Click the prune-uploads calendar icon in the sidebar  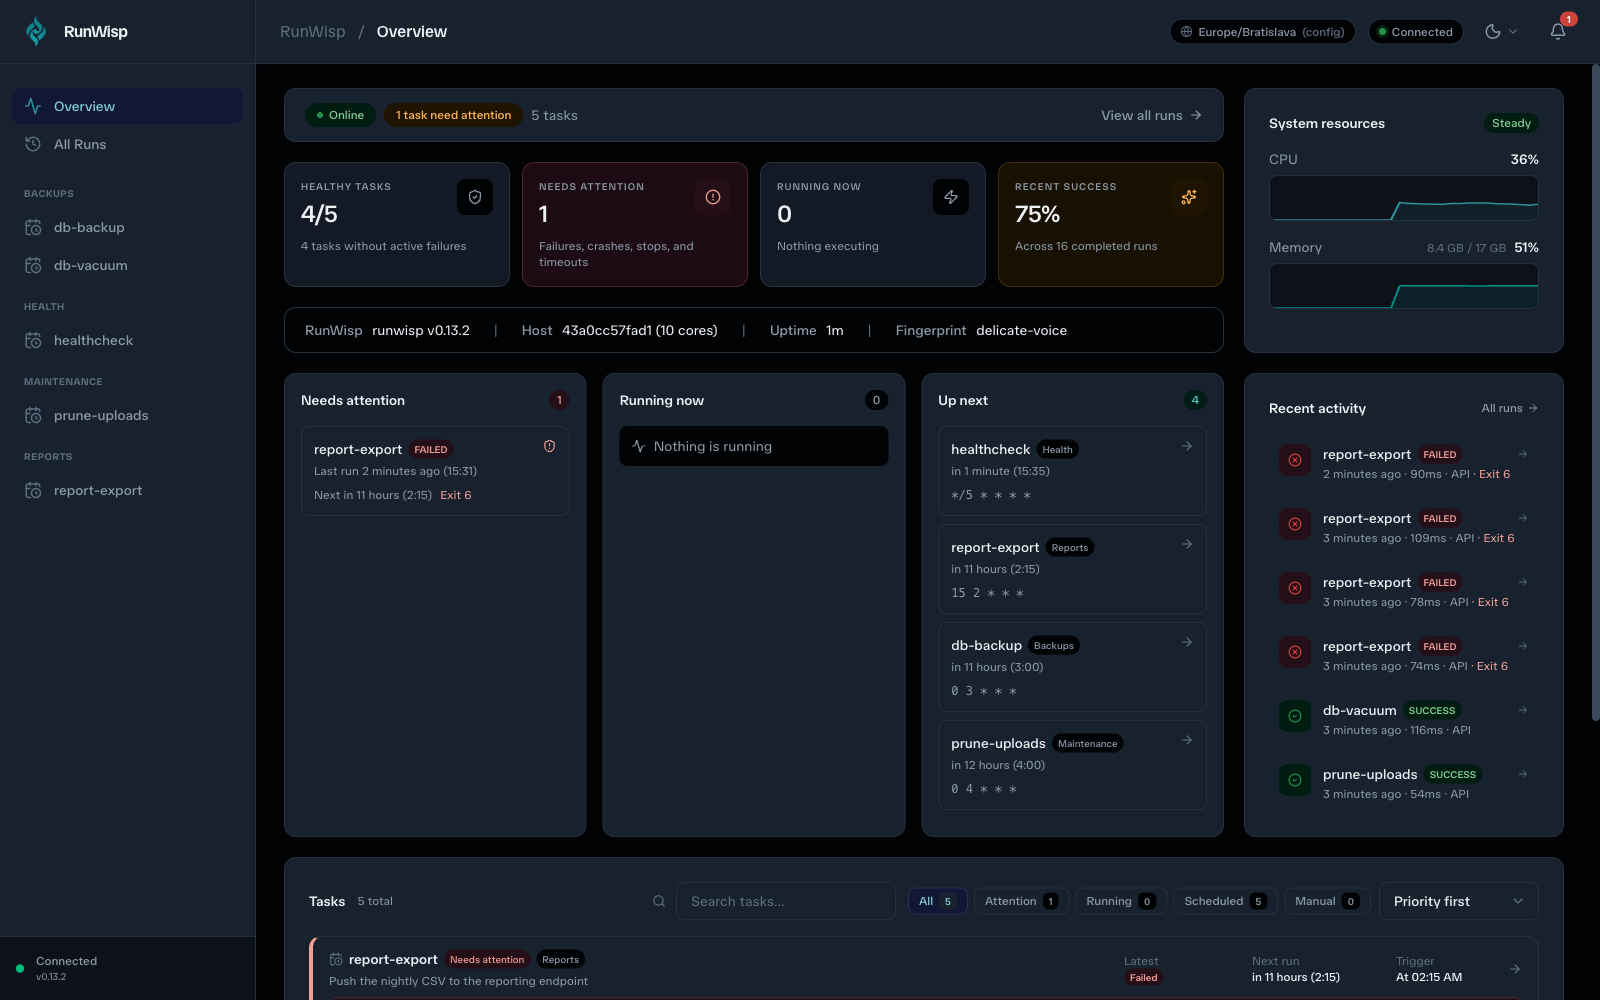pos(33,415)
